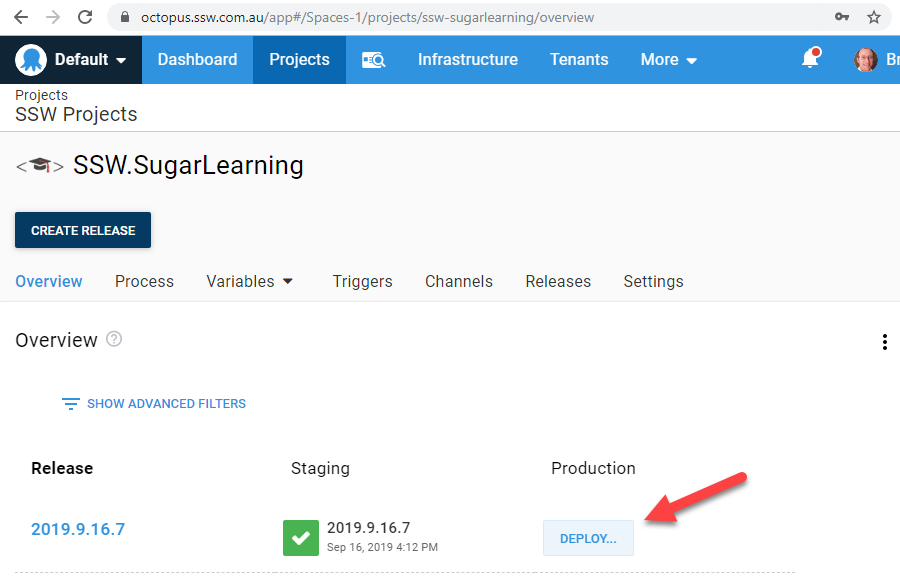Open the search icon in navigation bar

click(x=373, y=60)
